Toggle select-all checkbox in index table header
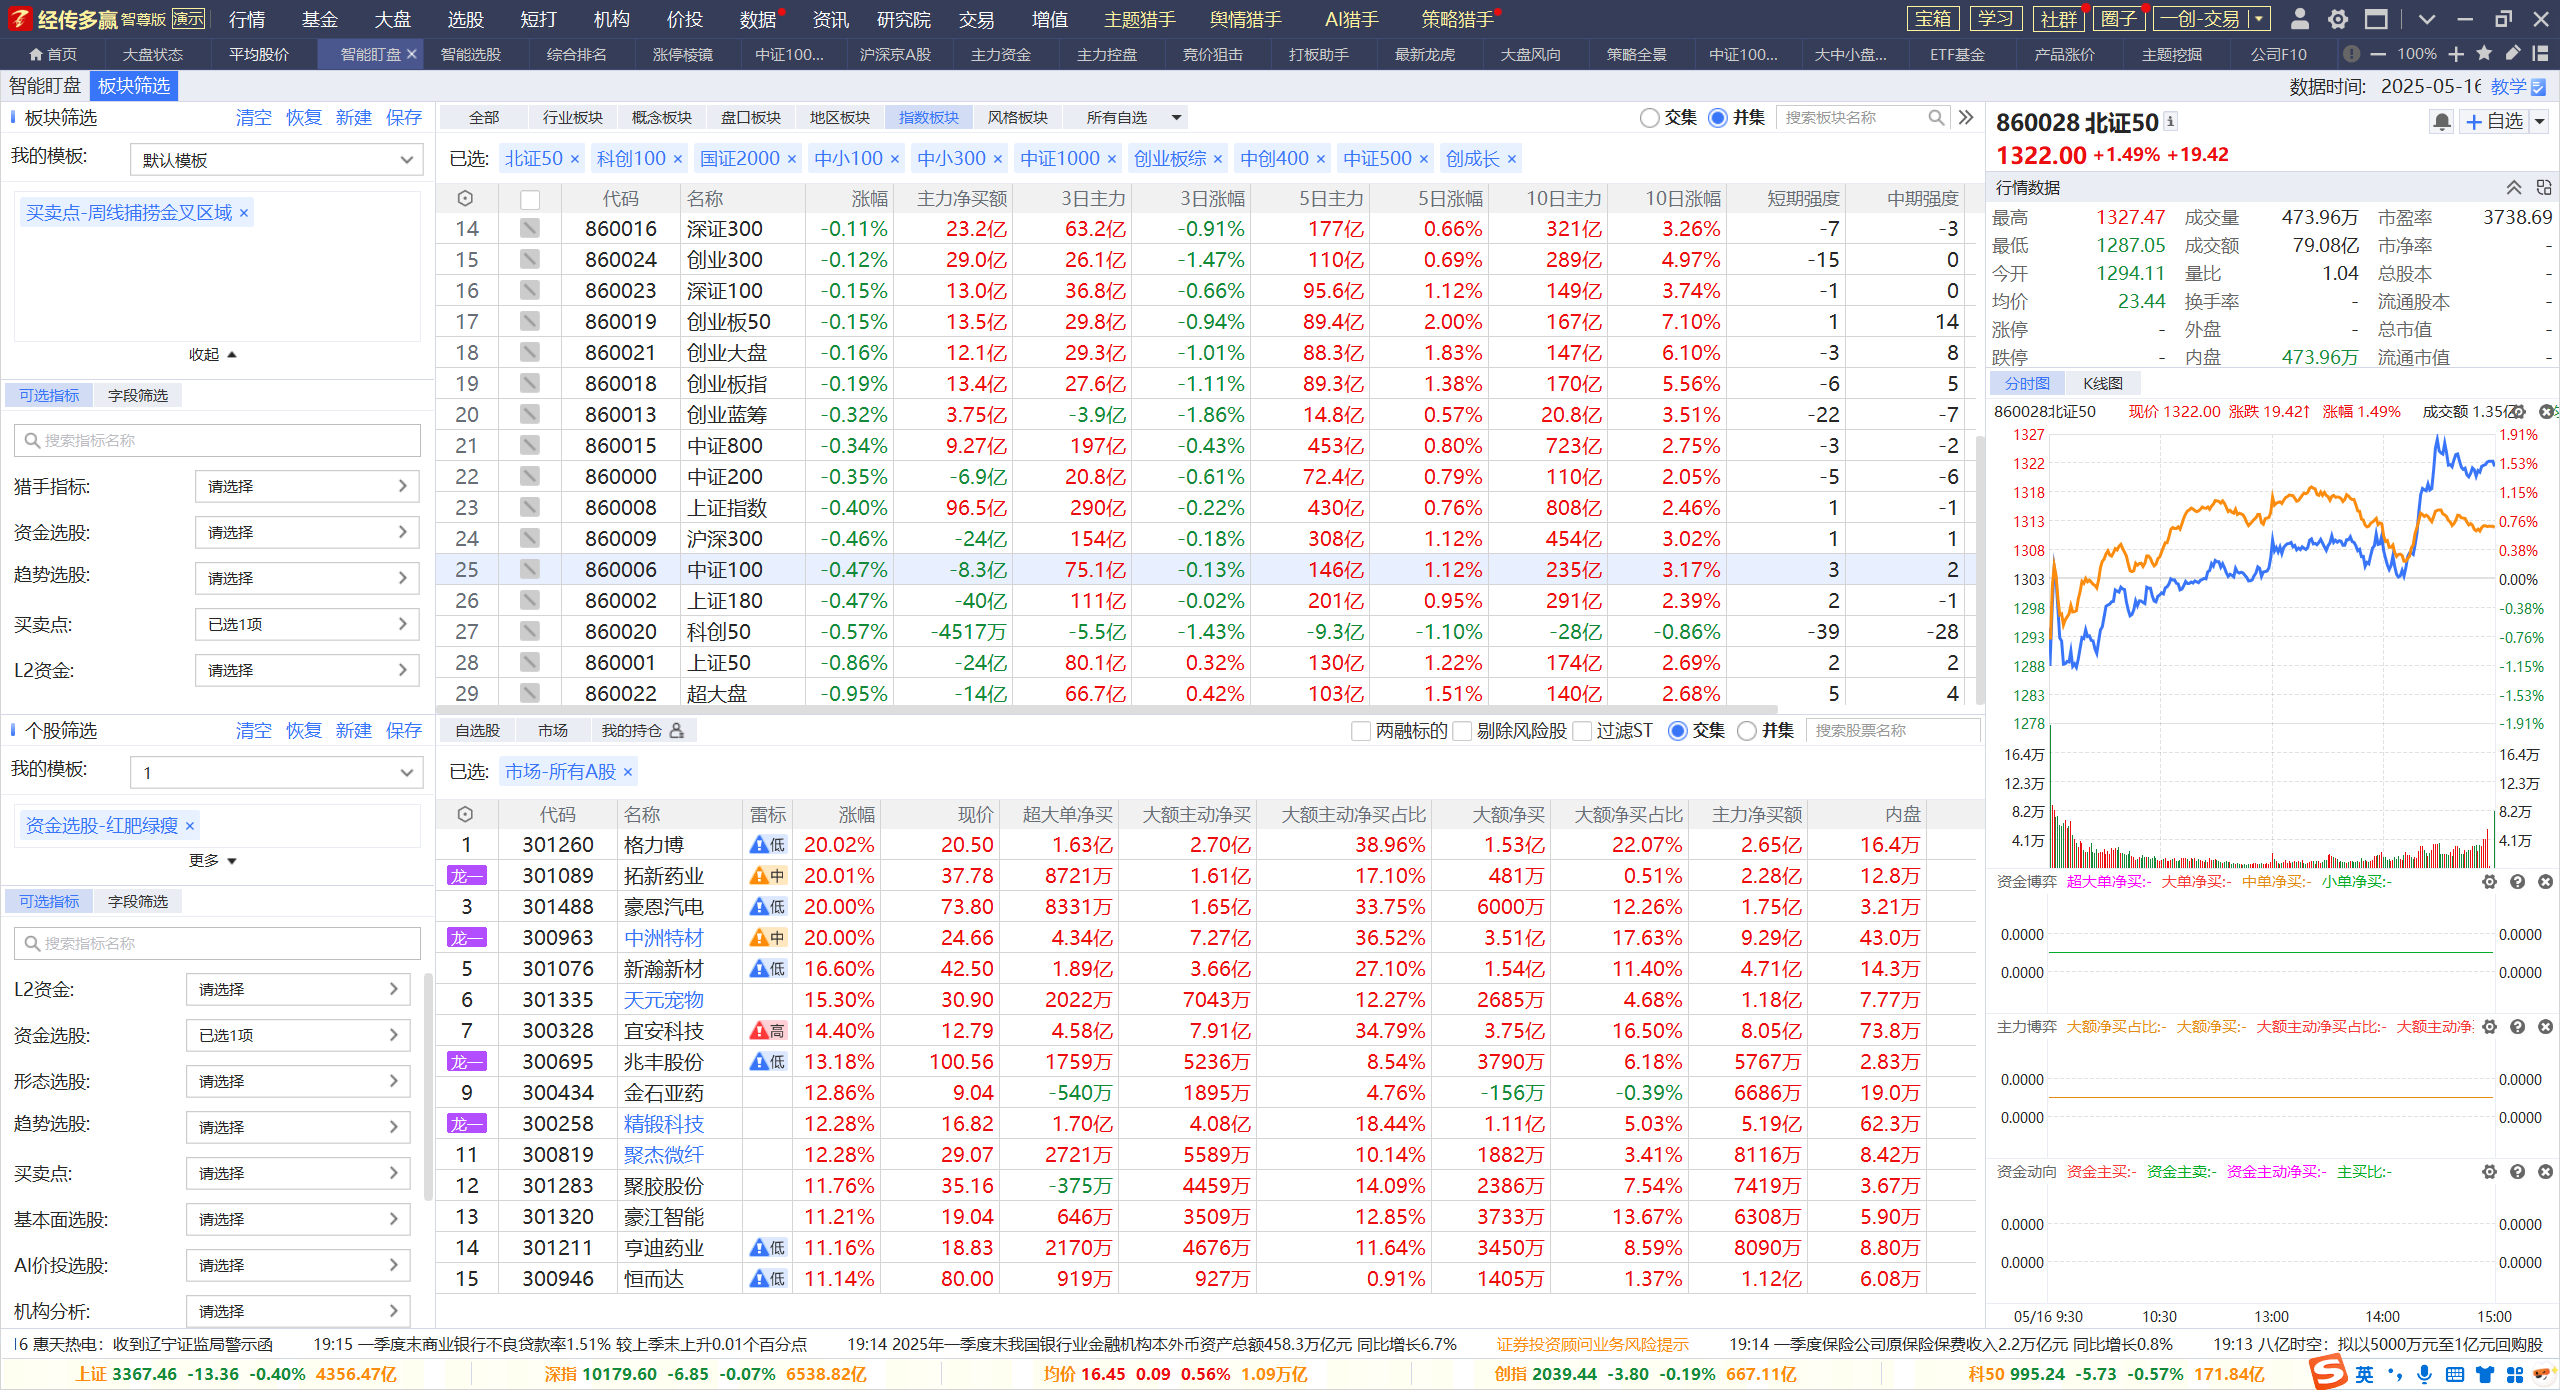Viewport: 2560px width, 1390px height. click(531, 199)
